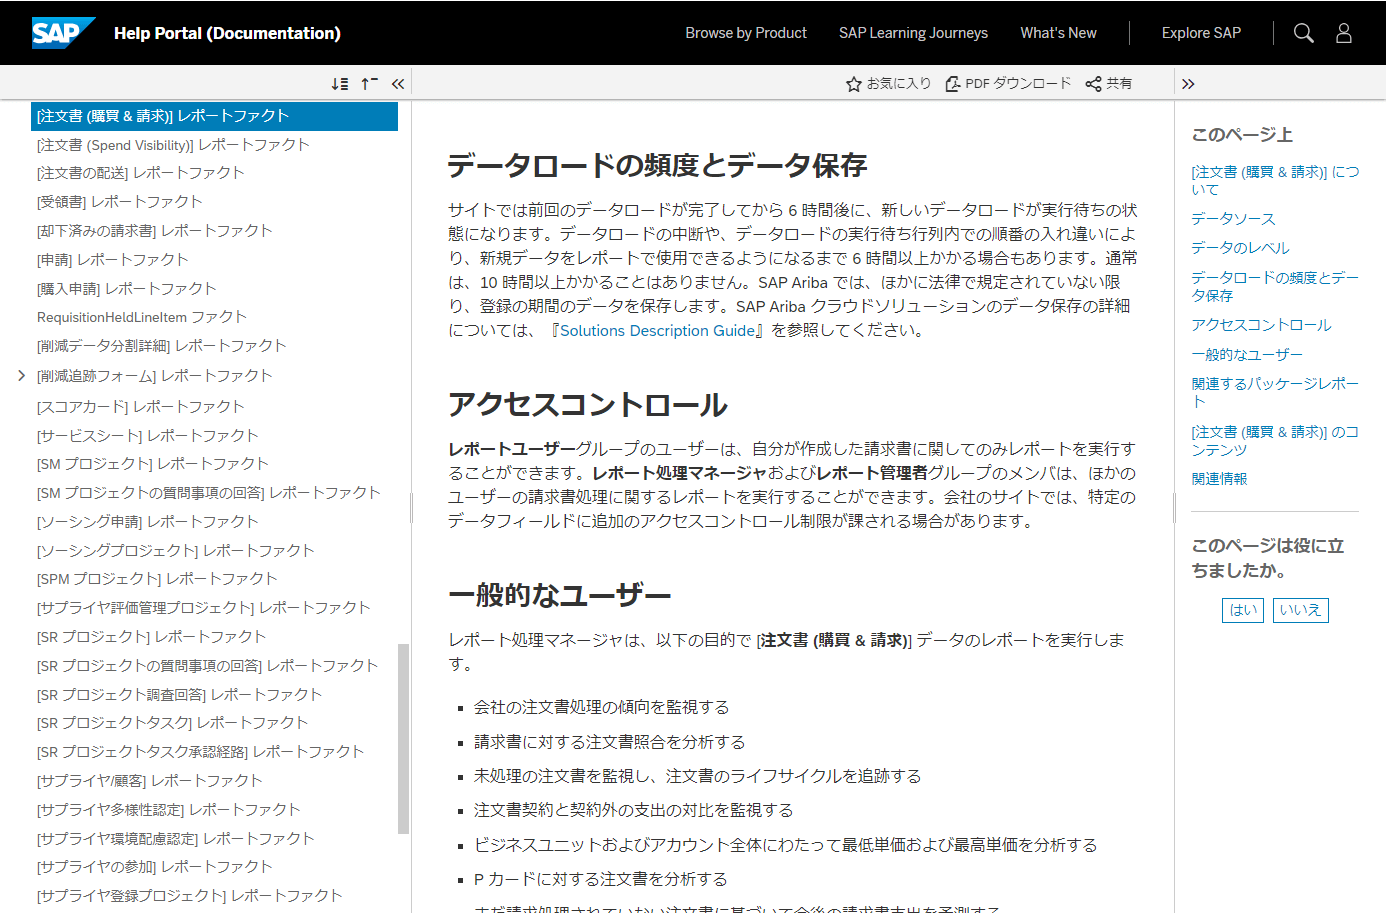The image size is (1386, 913).
Task: Open [サプライヤ評価管理プロジェクト] レポートファクト
Action: click(x=203, y=608)
